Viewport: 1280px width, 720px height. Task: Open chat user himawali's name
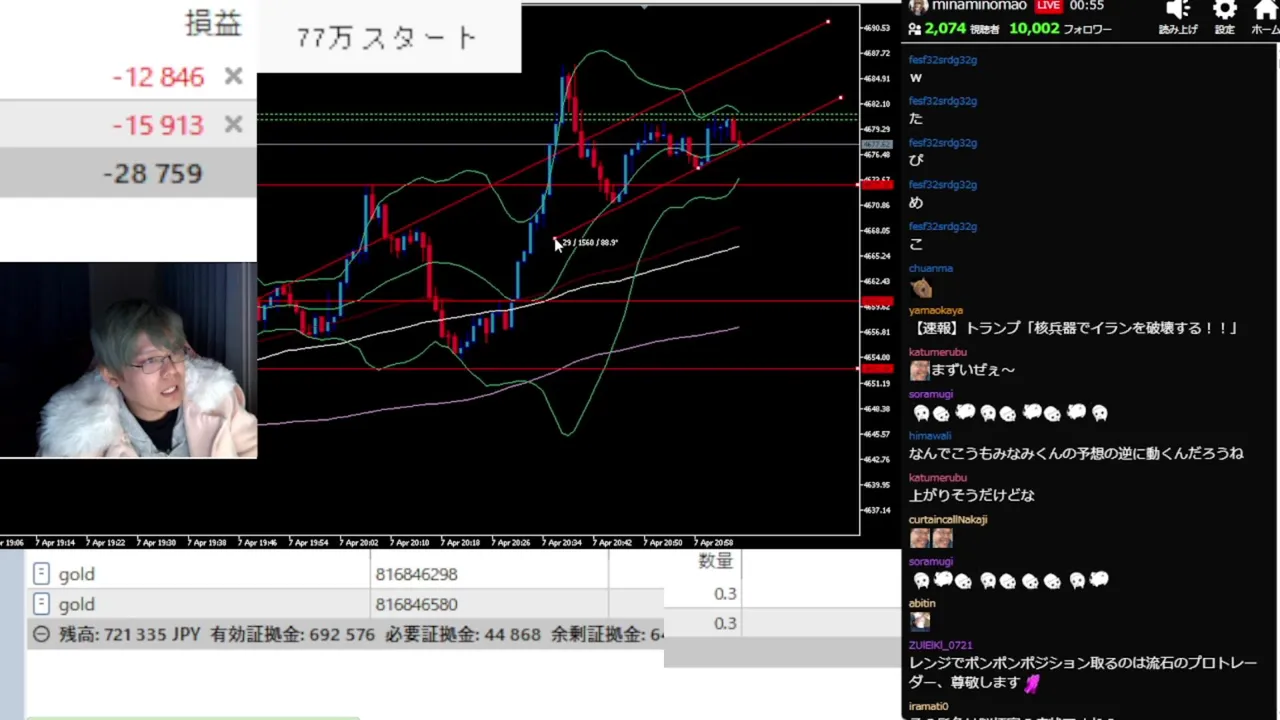point(930,436)
